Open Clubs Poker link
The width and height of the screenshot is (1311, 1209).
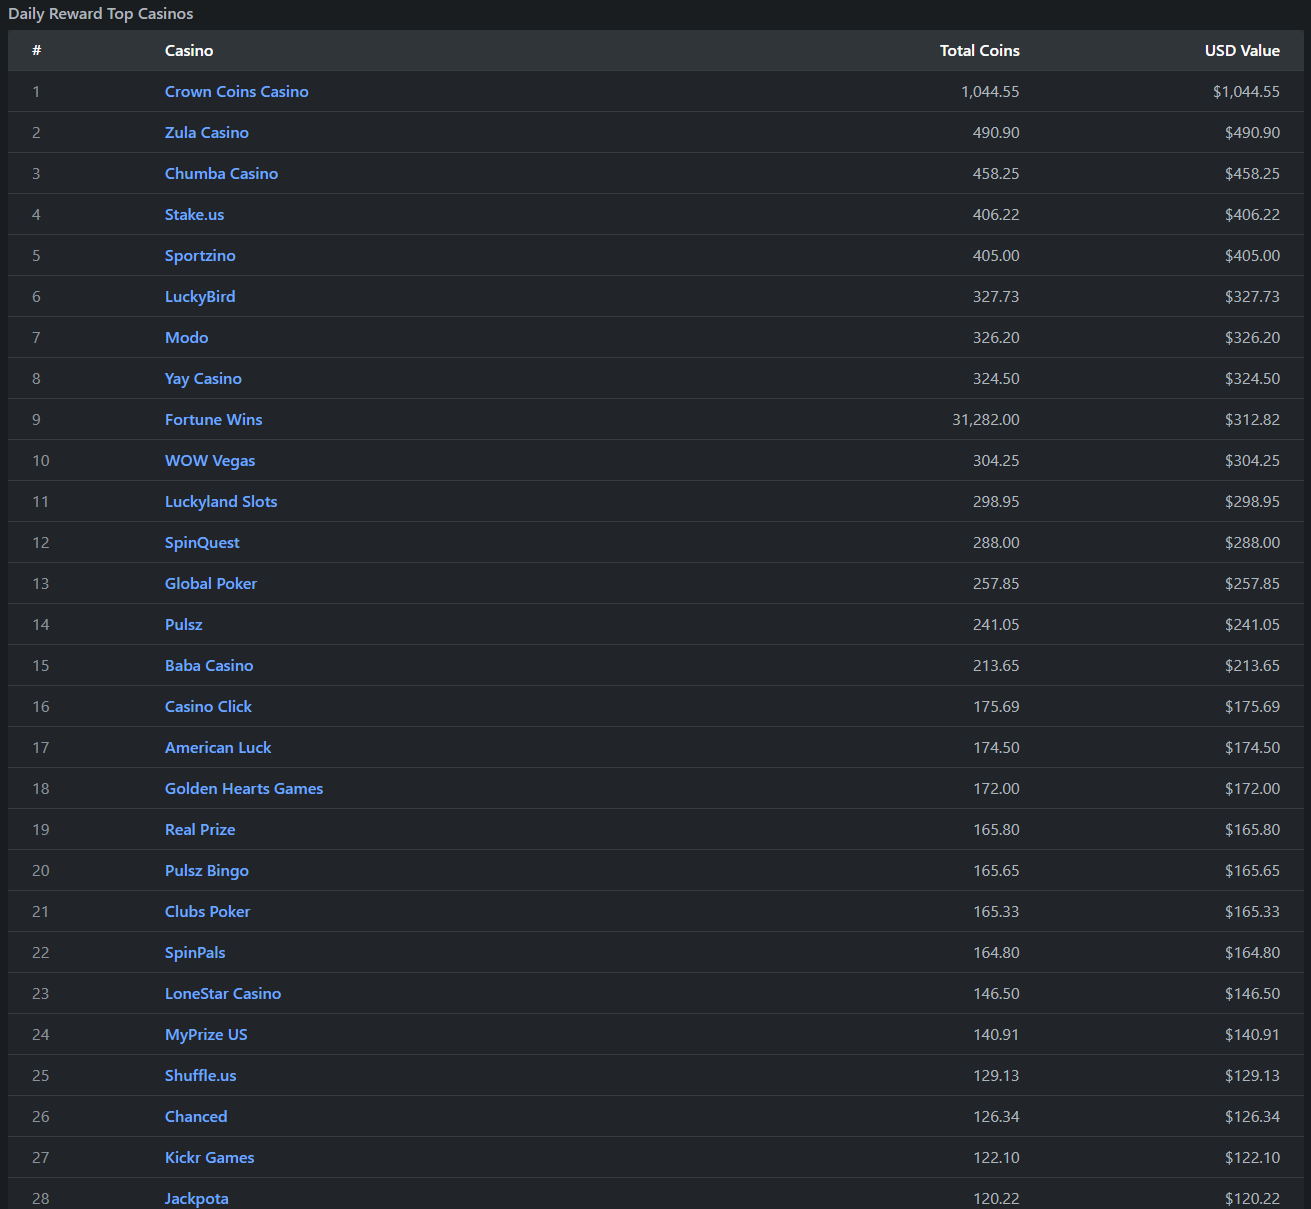[207, 911]
